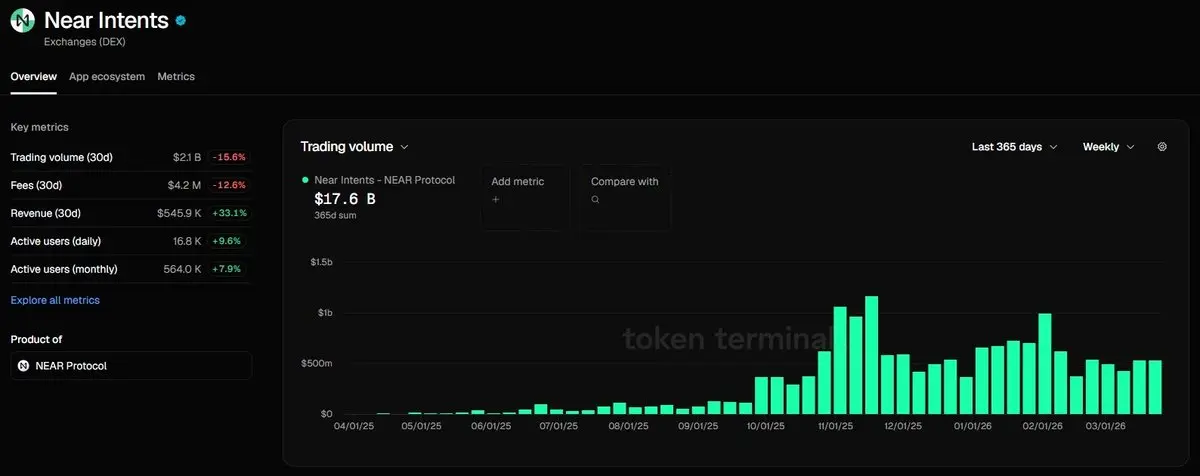Viewport: 1200px width, 476px height.
Task: Switch to the Overview tab
Action: point(33,77)
